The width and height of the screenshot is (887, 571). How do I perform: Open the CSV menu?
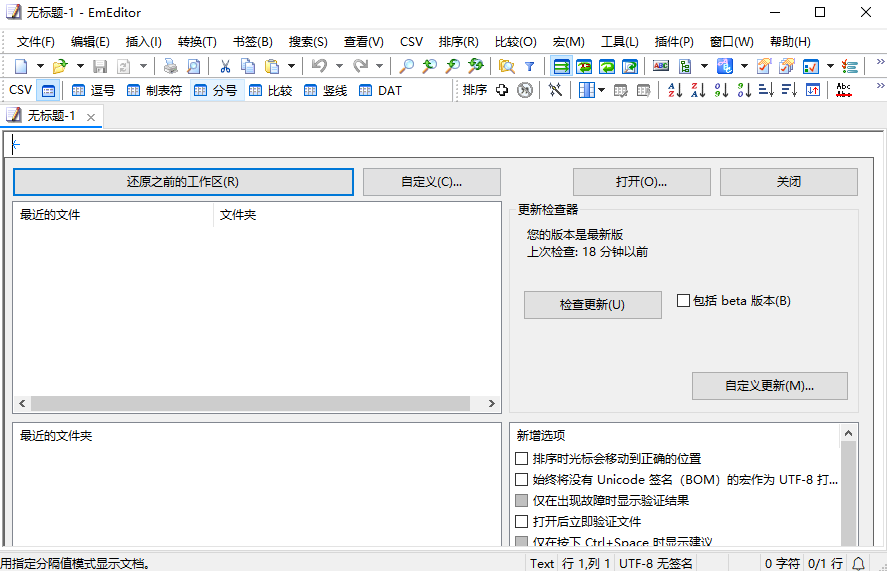(x=411, y=42)
